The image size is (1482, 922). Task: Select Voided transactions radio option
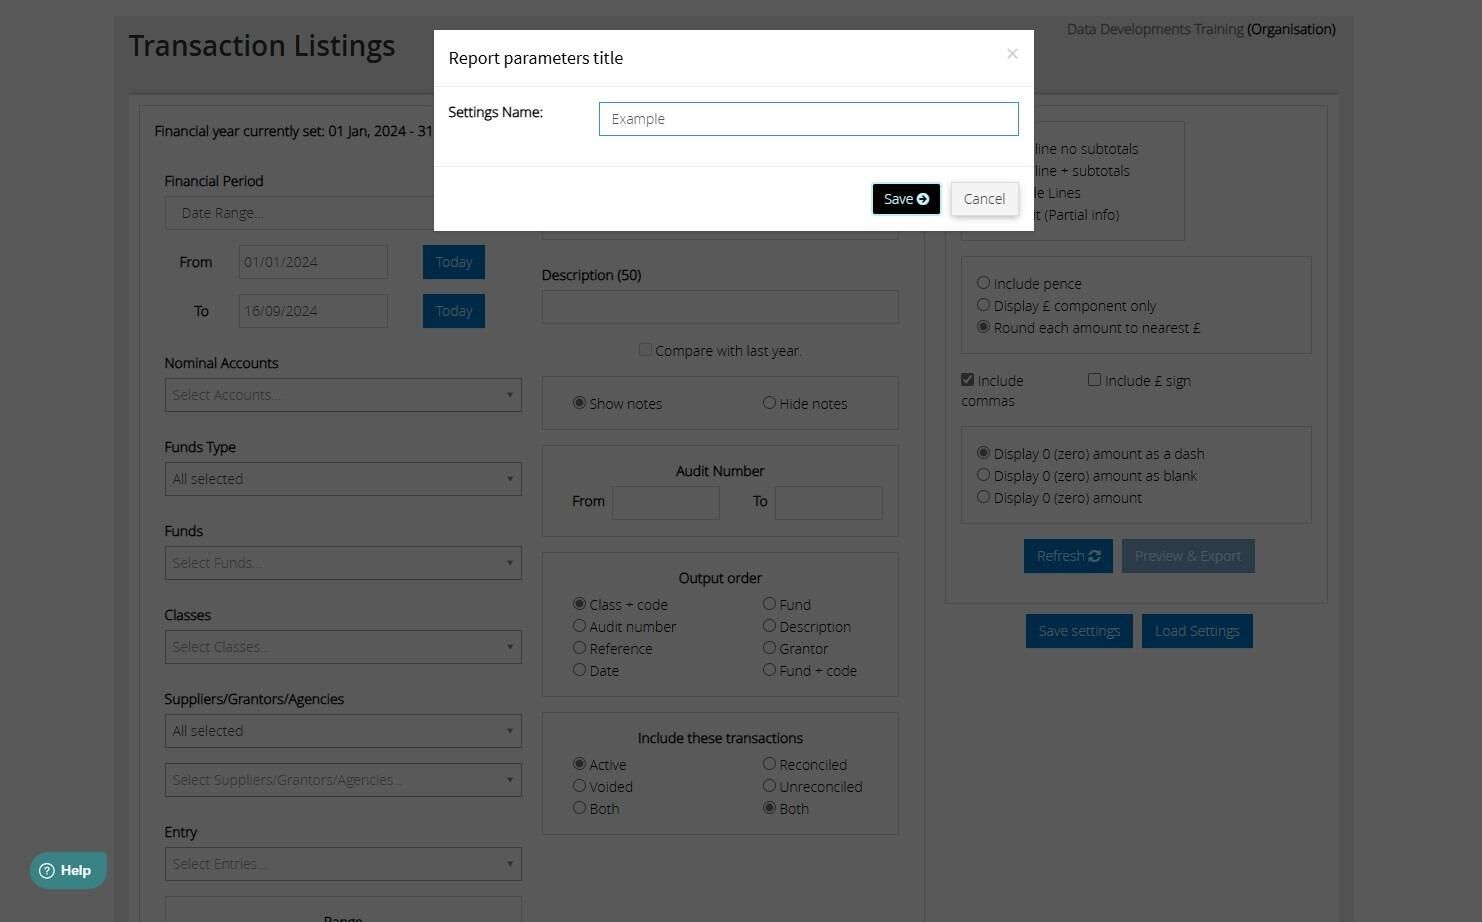[x=579, y=786]
